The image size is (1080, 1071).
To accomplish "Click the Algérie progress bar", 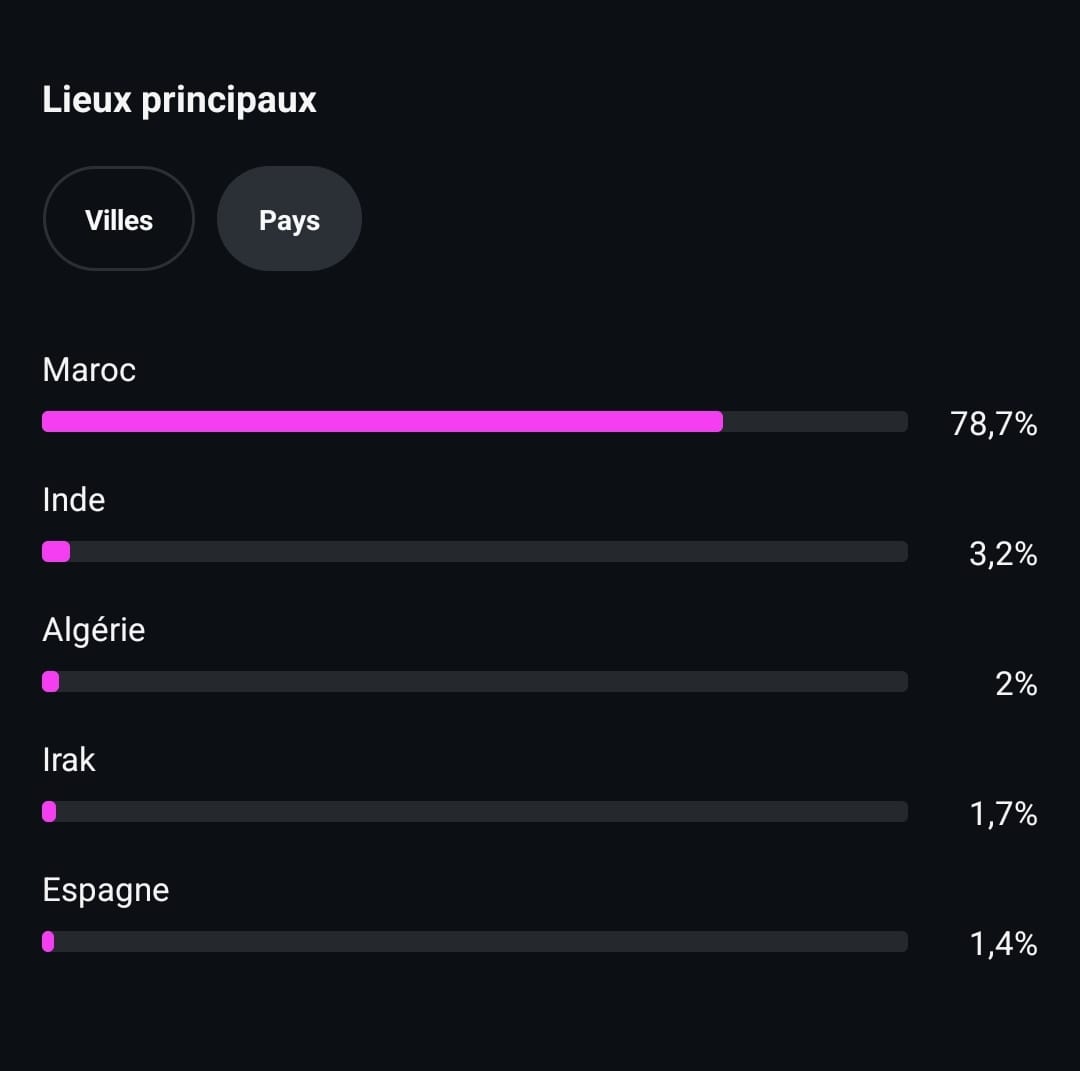I will [475, 682].
